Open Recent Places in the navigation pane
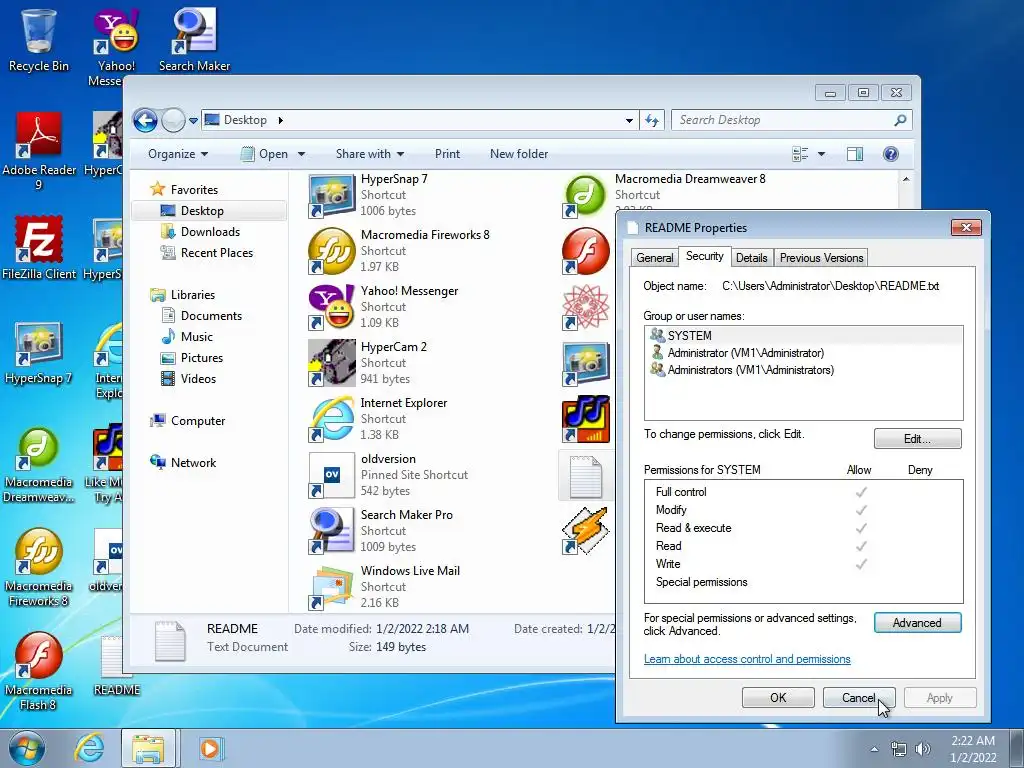The width and height of the screenshot is (1024, 768). [x=206, y=253]
